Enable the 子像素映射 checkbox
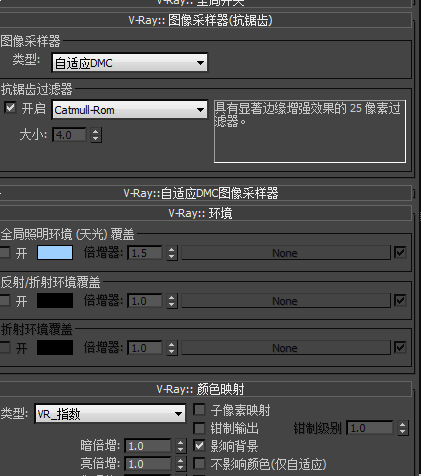The height and width of the screenshot is (476, 421). 199,410
